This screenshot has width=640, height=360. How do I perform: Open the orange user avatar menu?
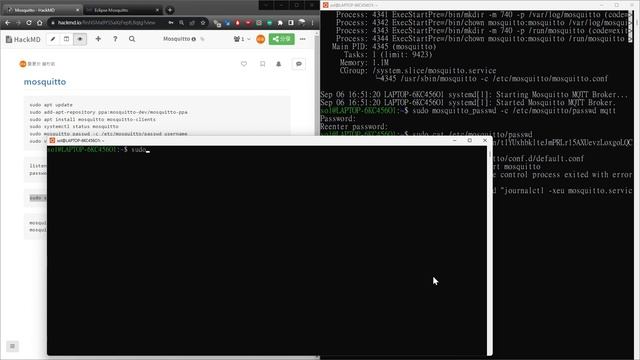tap(260, 39)
